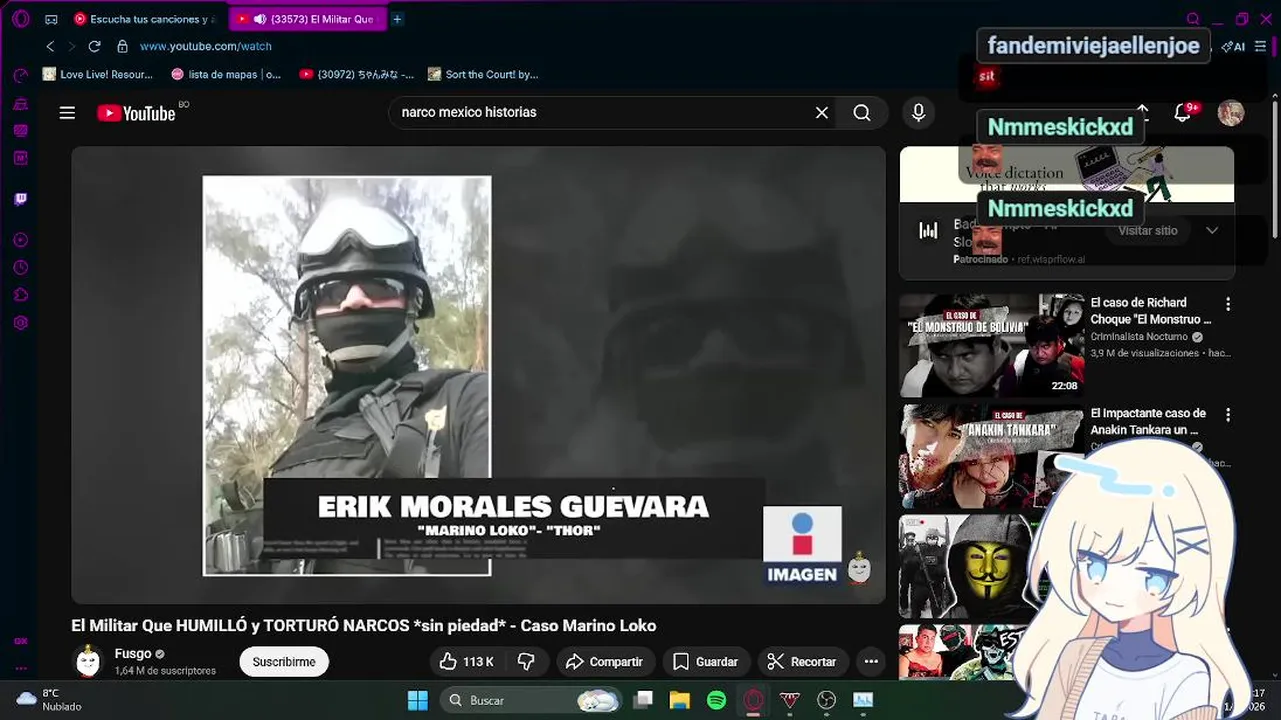
Task: Submit search with the magnifier button
Action: [x=862, y=113]
